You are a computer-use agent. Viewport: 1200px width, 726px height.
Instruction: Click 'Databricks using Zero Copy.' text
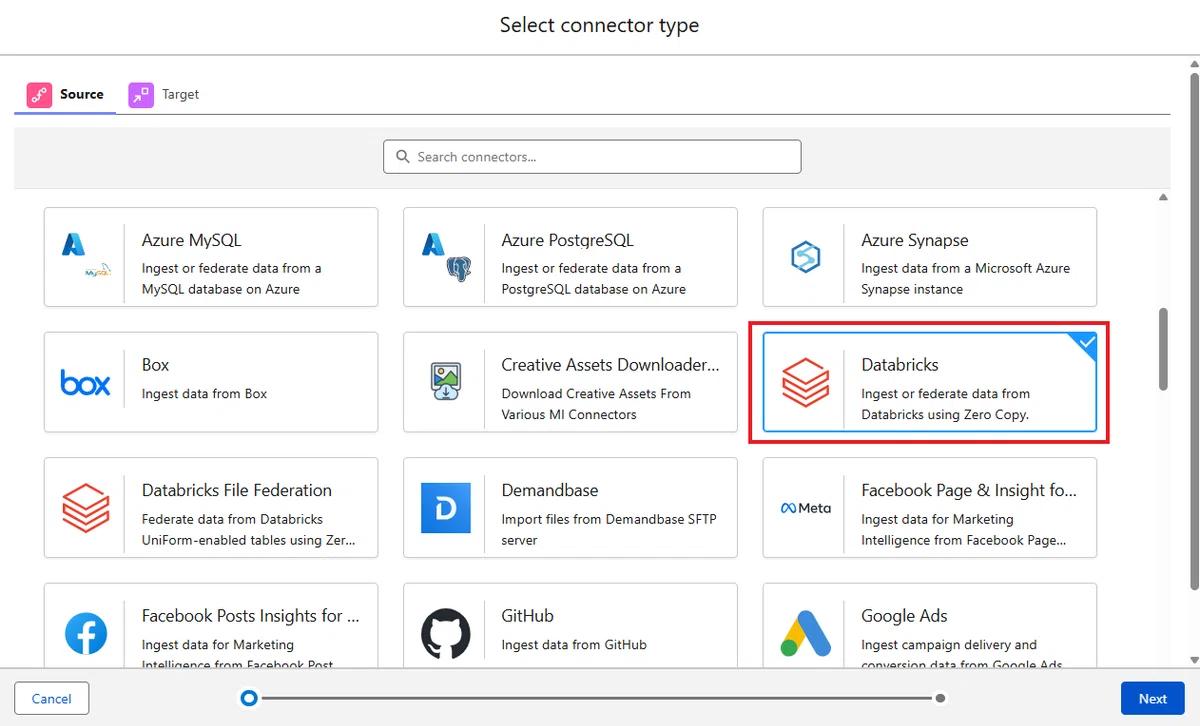[945, 415]
